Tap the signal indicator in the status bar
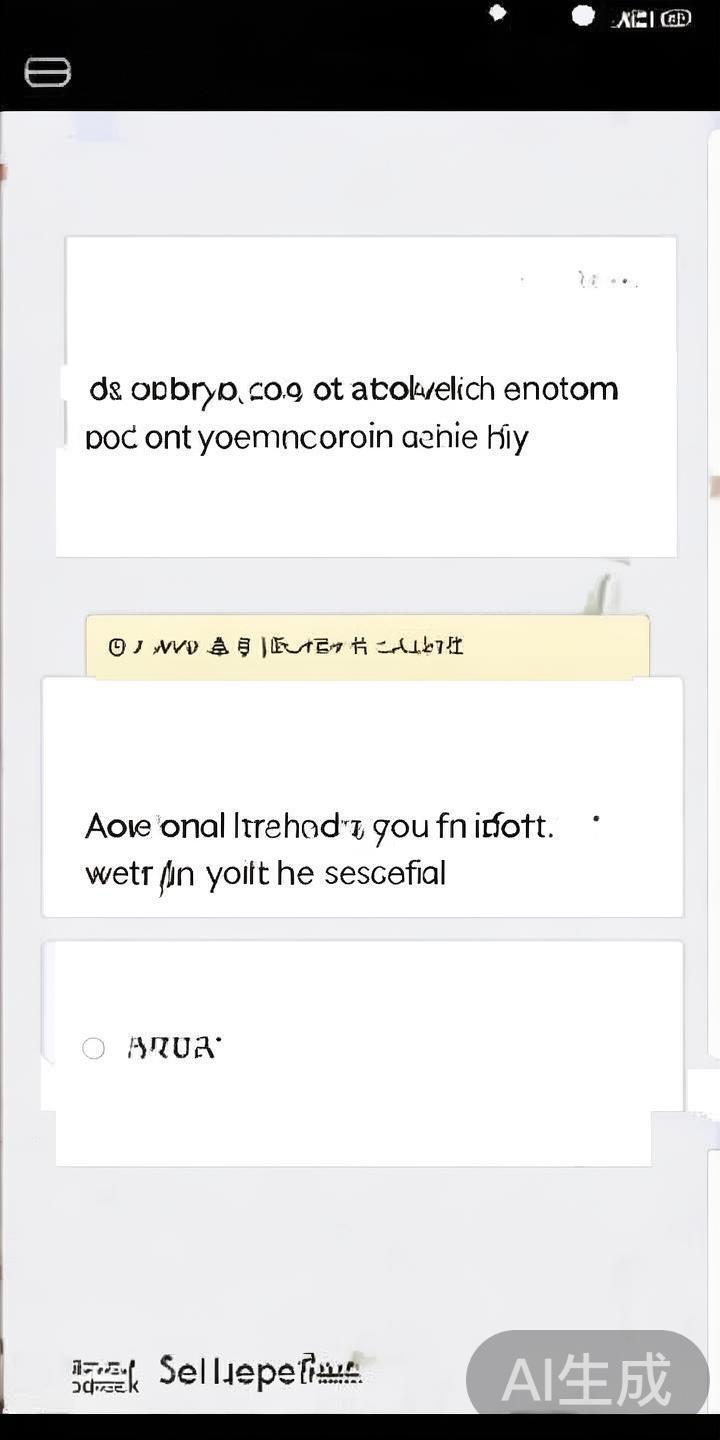 (x=634, y=18)
